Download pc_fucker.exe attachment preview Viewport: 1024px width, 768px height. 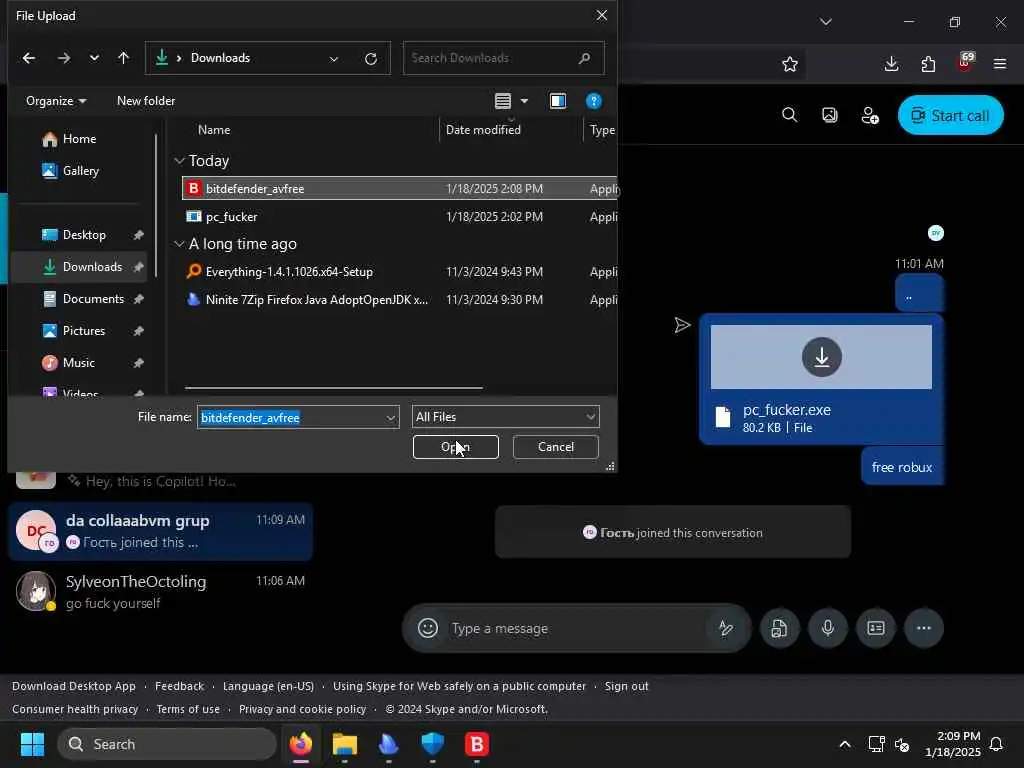[822, 357]
